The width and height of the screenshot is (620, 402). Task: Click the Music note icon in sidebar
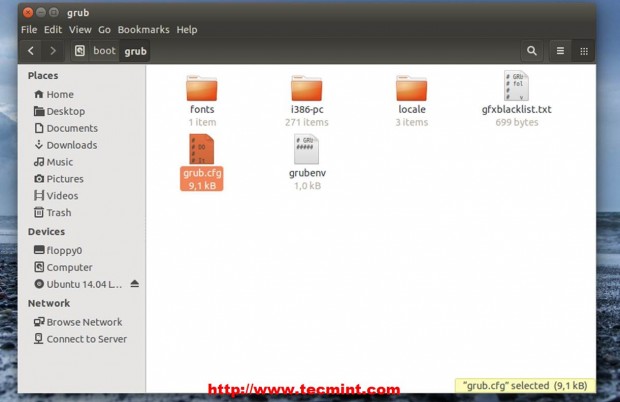click(x=39, y=162)
